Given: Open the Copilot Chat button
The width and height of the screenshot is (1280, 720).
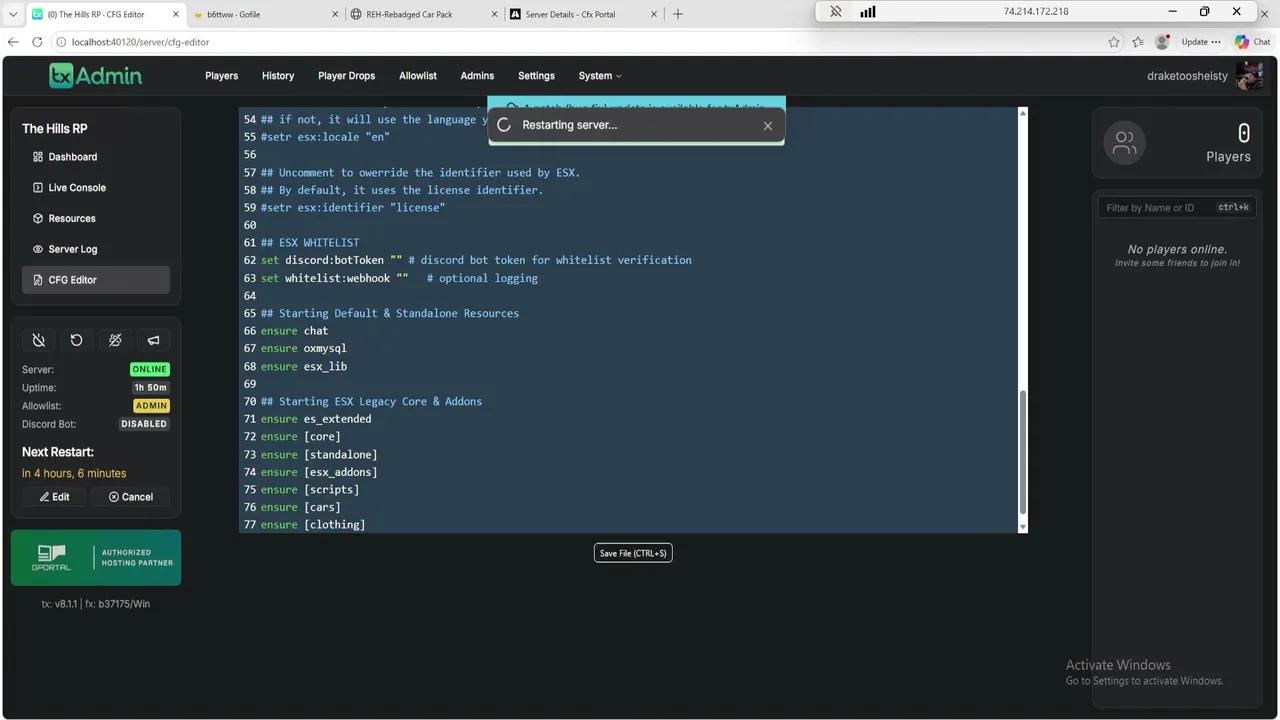Looking at the screenshot, I should [1252, 42].
